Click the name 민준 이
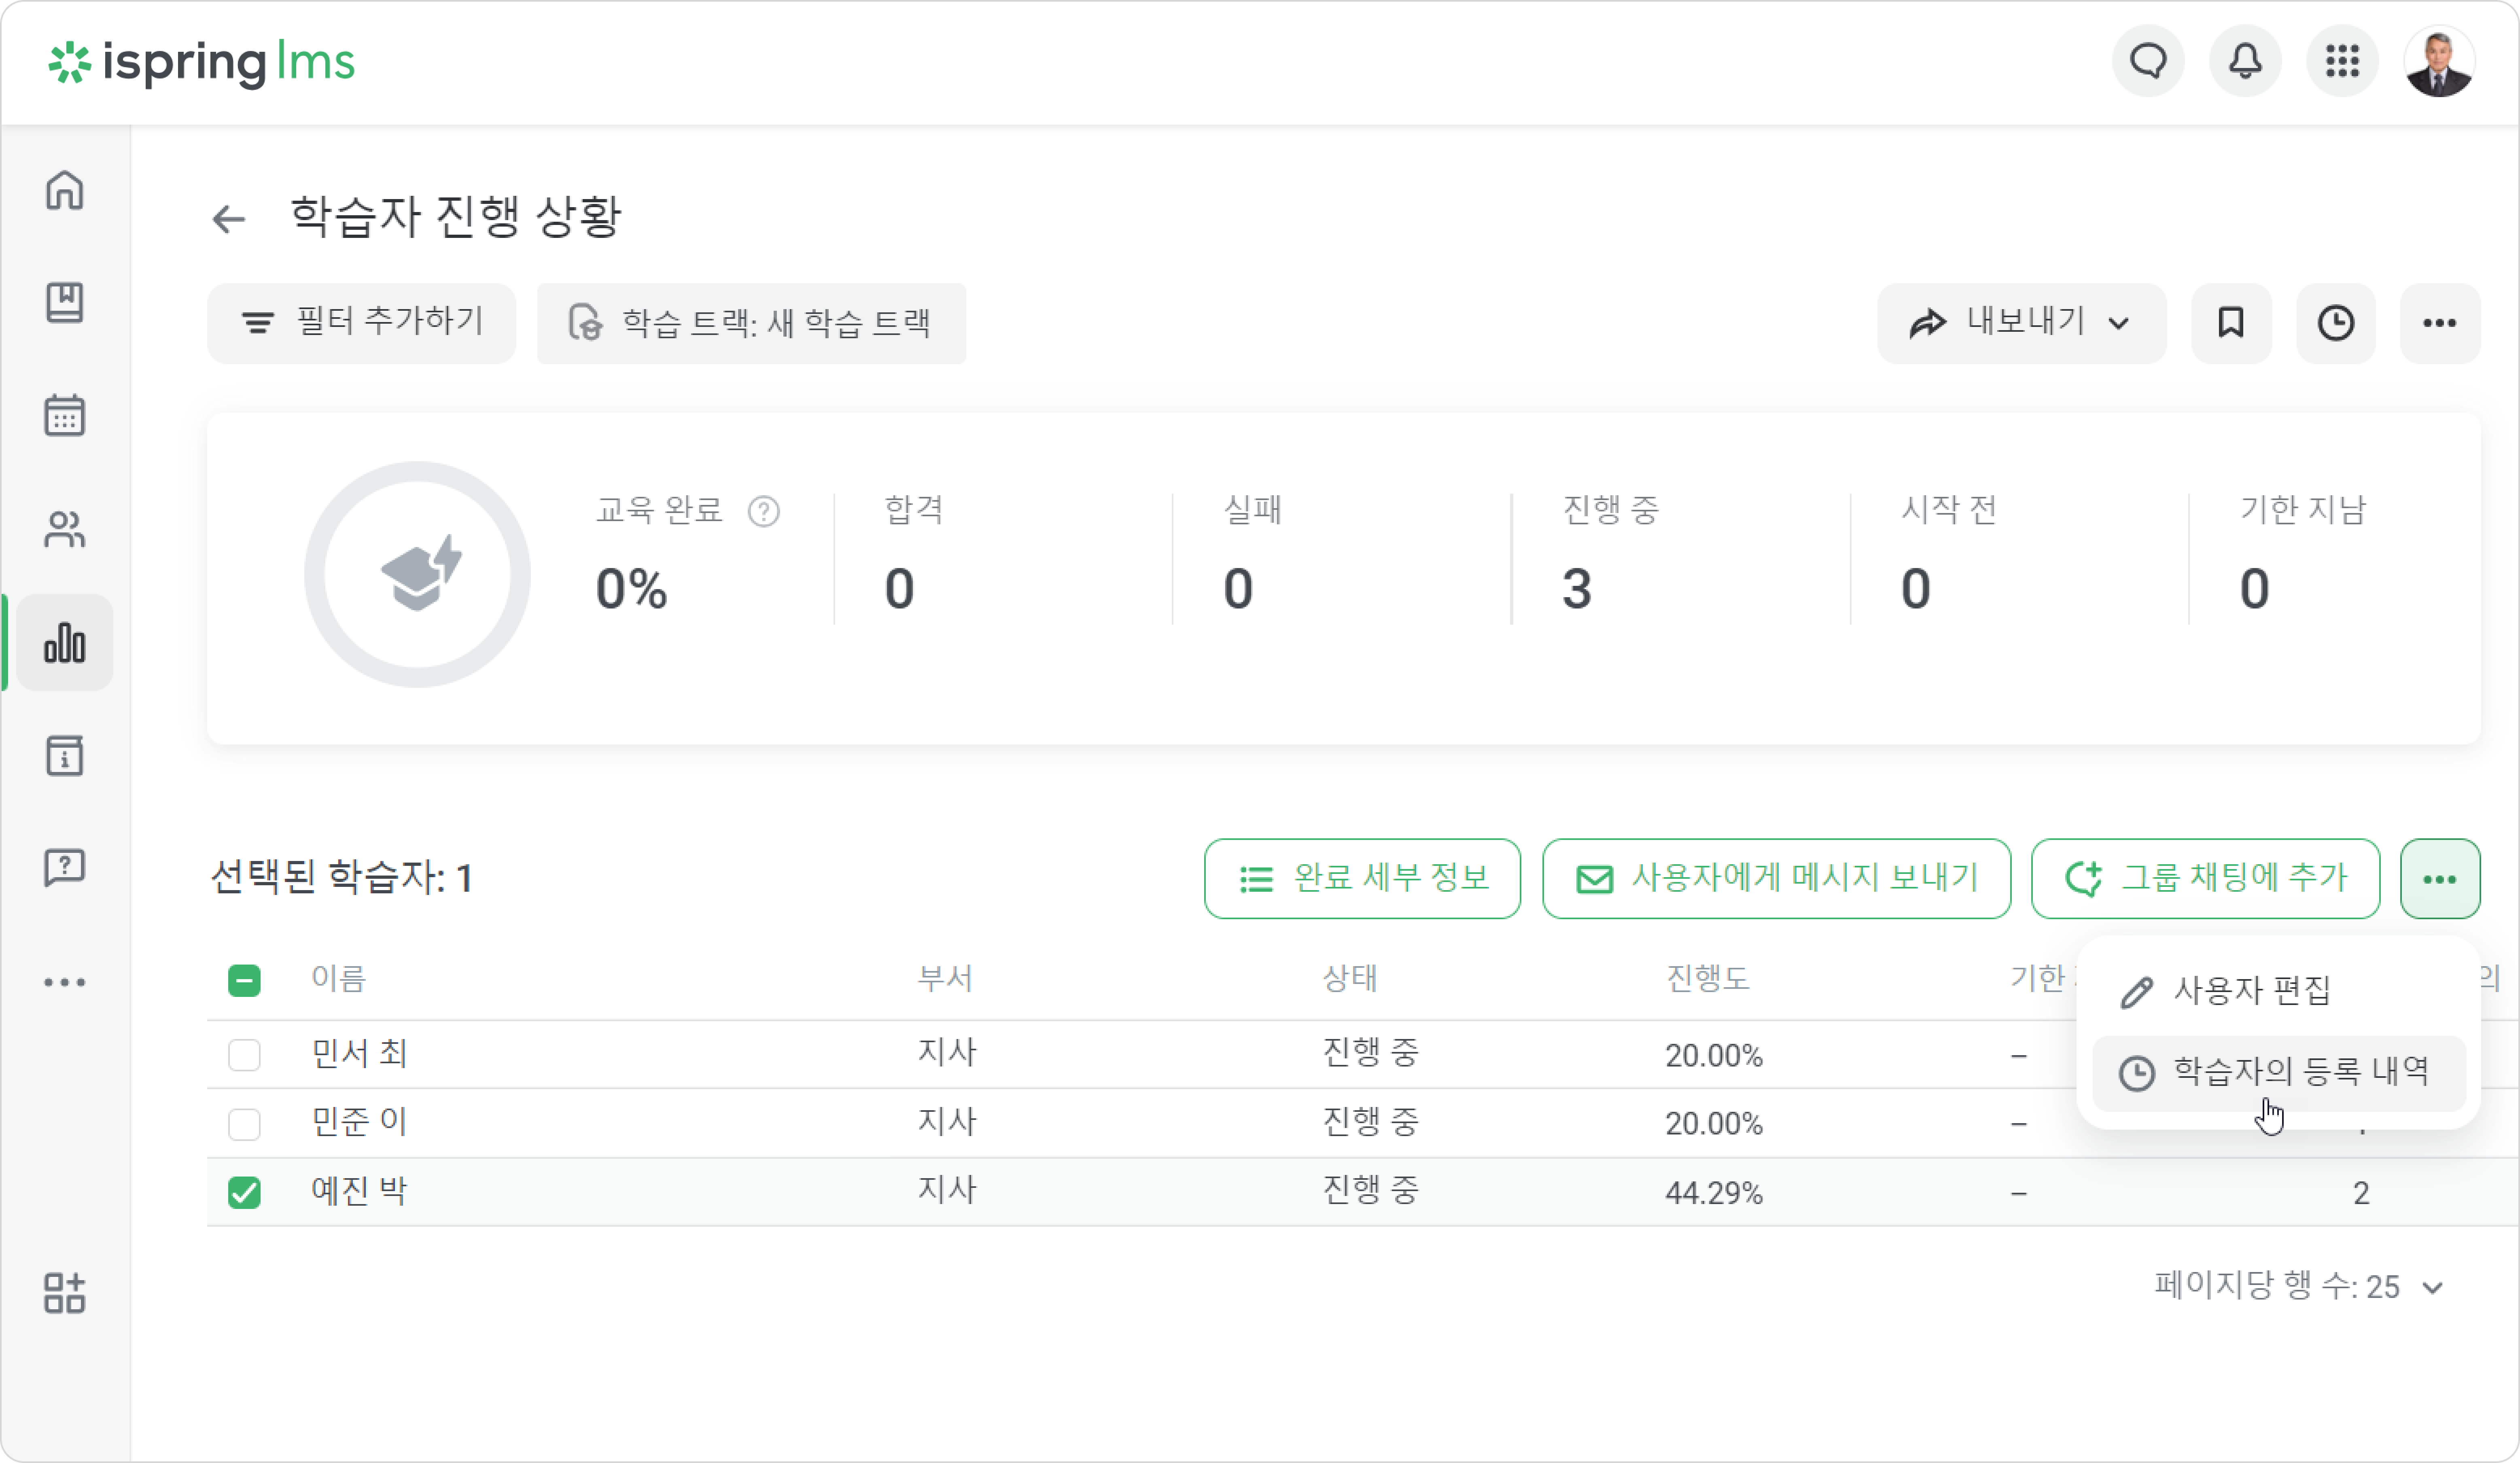This screenshot has width=2520, height=1463. pyautogui.click(x=359, y=1122)
